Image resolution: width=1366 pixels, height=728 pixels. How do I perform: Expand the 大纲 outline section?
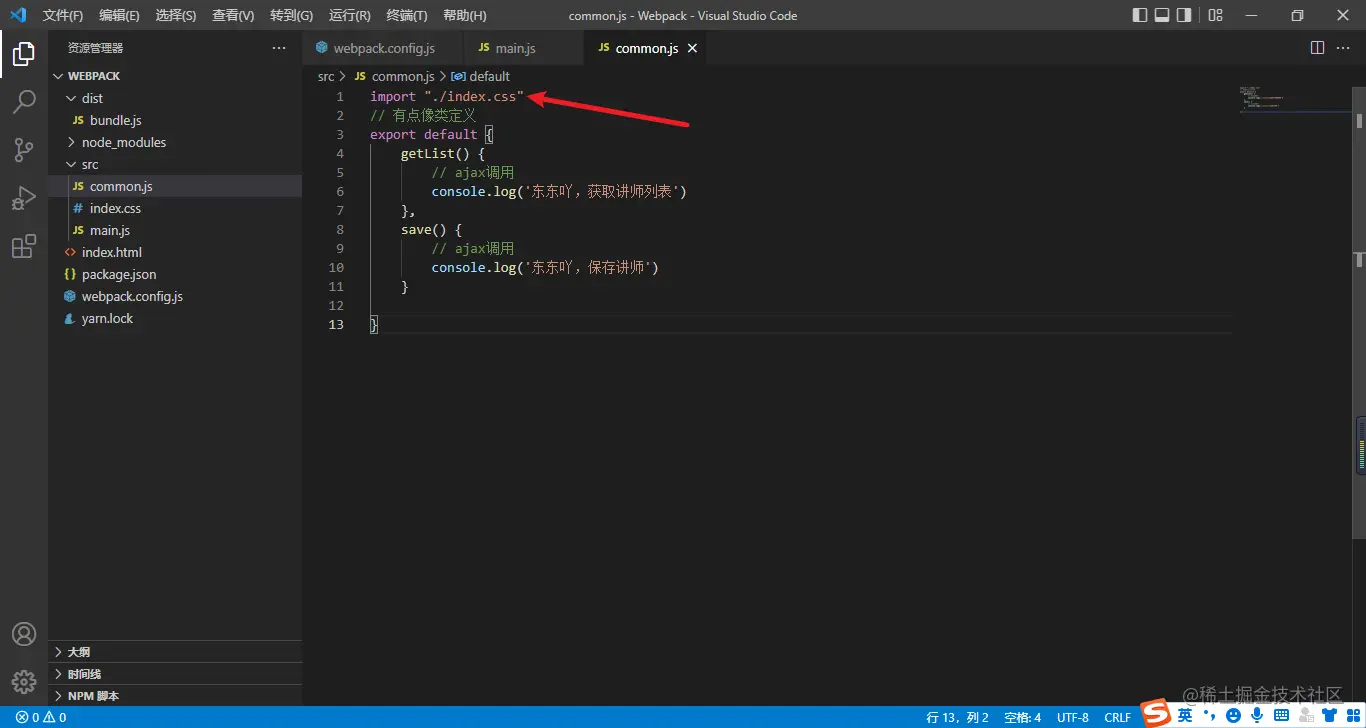(x=175, y=652)
